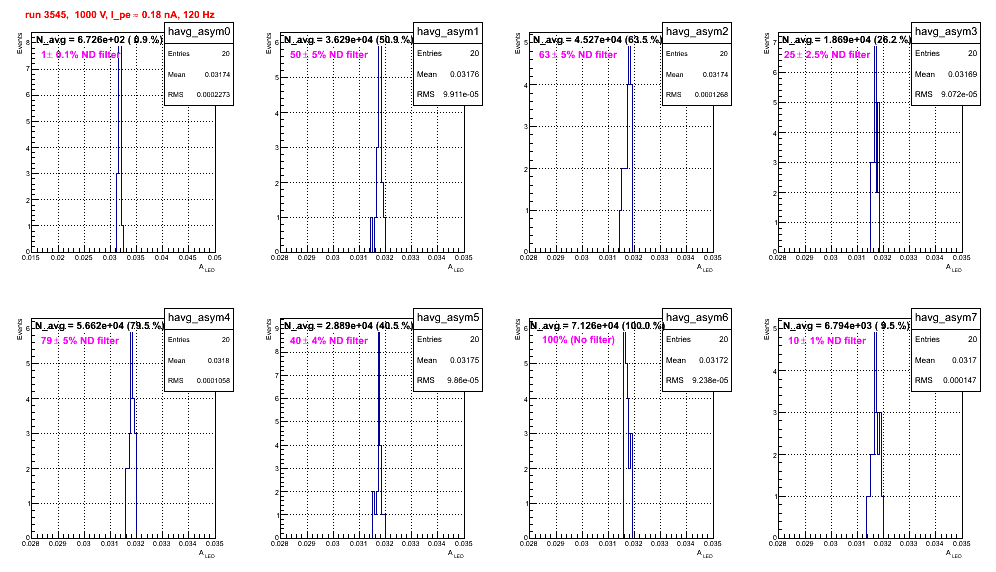Viewport: 996px width, 572px height.
Task: Click Entries 20 row in havg_asym7 box
Action: click(x=946, y=340)
